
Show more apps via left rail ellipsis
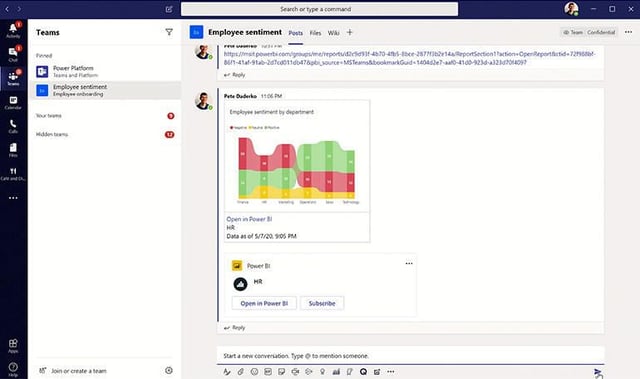pyautogui.click(x=13, y=198)
